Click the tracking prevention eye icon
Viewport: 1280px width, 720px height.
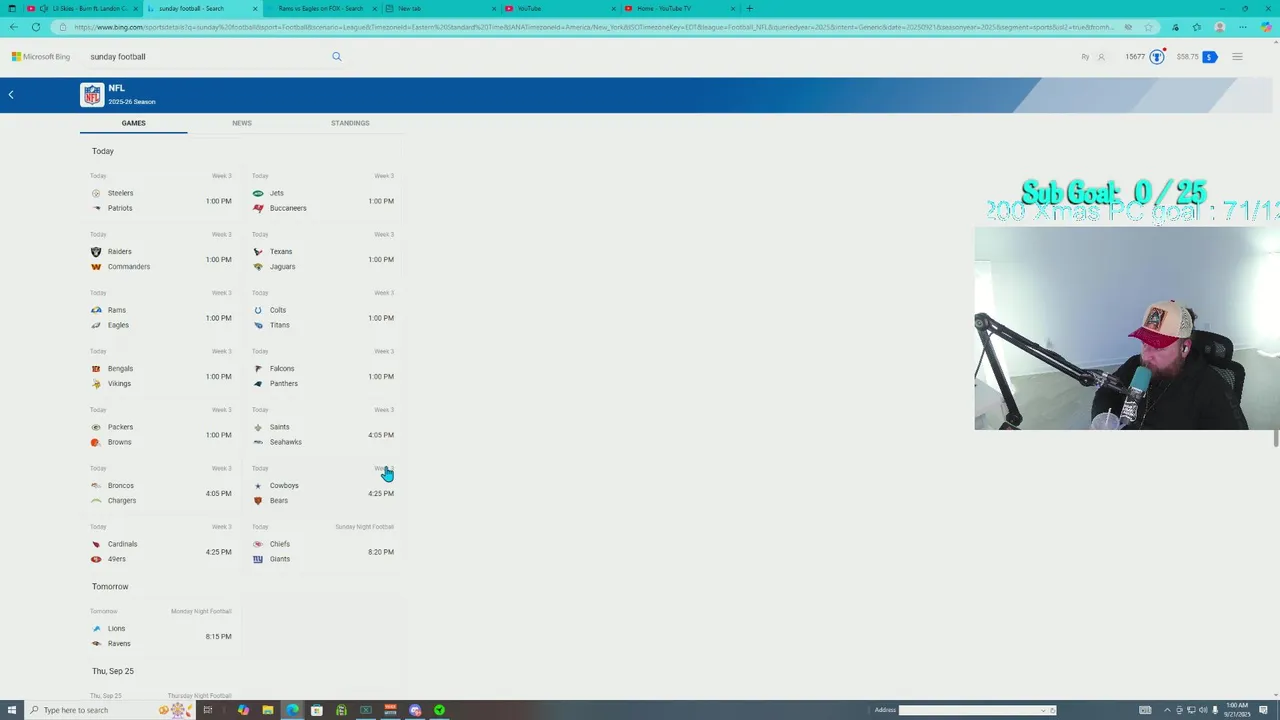[1128, 27]
